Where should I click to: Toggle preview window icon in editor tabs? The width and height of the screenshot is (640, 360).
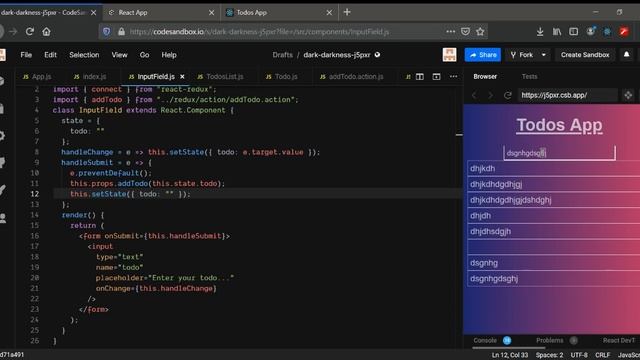point(436,77)
